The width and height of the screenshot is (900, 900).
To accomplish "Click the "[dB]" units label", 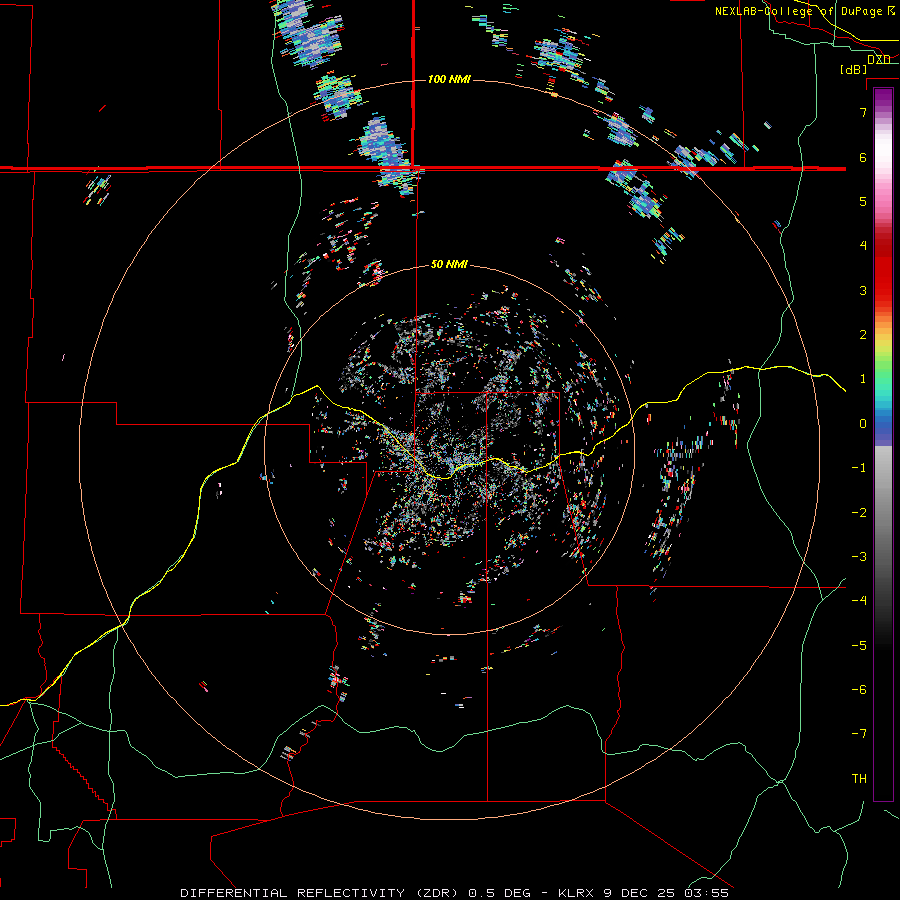I will 854,69.
